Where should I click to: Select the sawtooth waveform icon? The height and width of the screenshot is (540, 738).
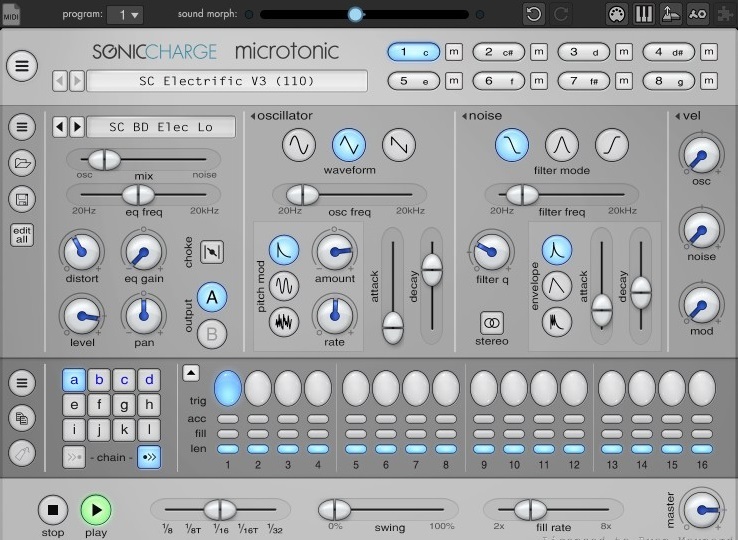coord(399,145)
